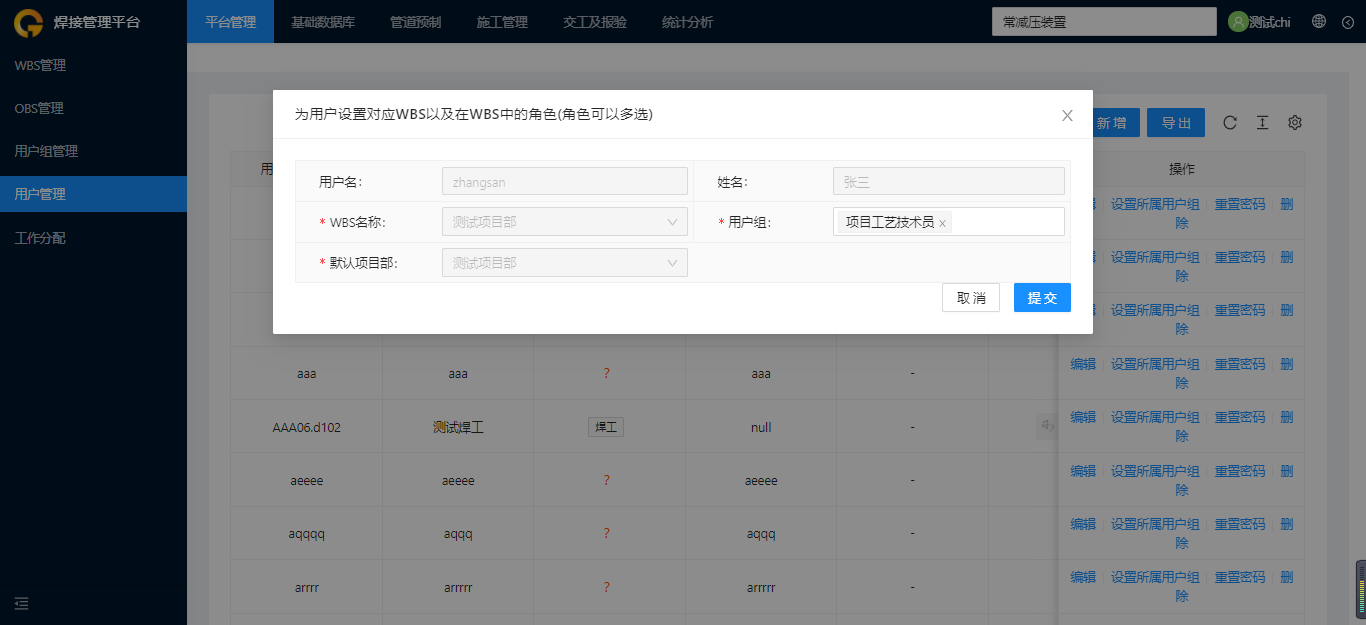1366x625 pixels.
Task: Click 编辑 in the aeeee row
Action: (x=1083, y=471)
